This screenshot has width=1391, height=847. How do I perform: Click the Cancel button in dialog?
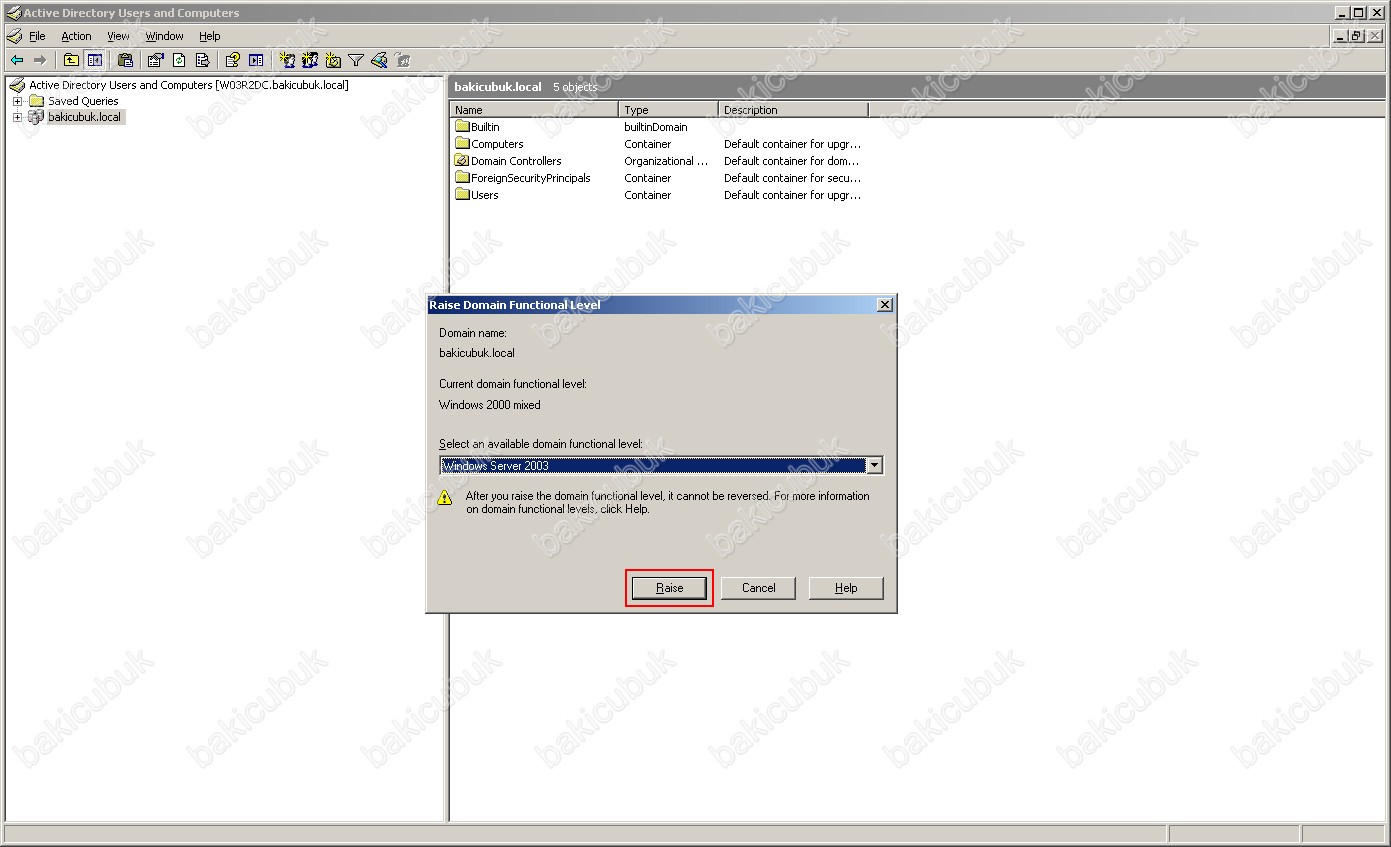758,588
